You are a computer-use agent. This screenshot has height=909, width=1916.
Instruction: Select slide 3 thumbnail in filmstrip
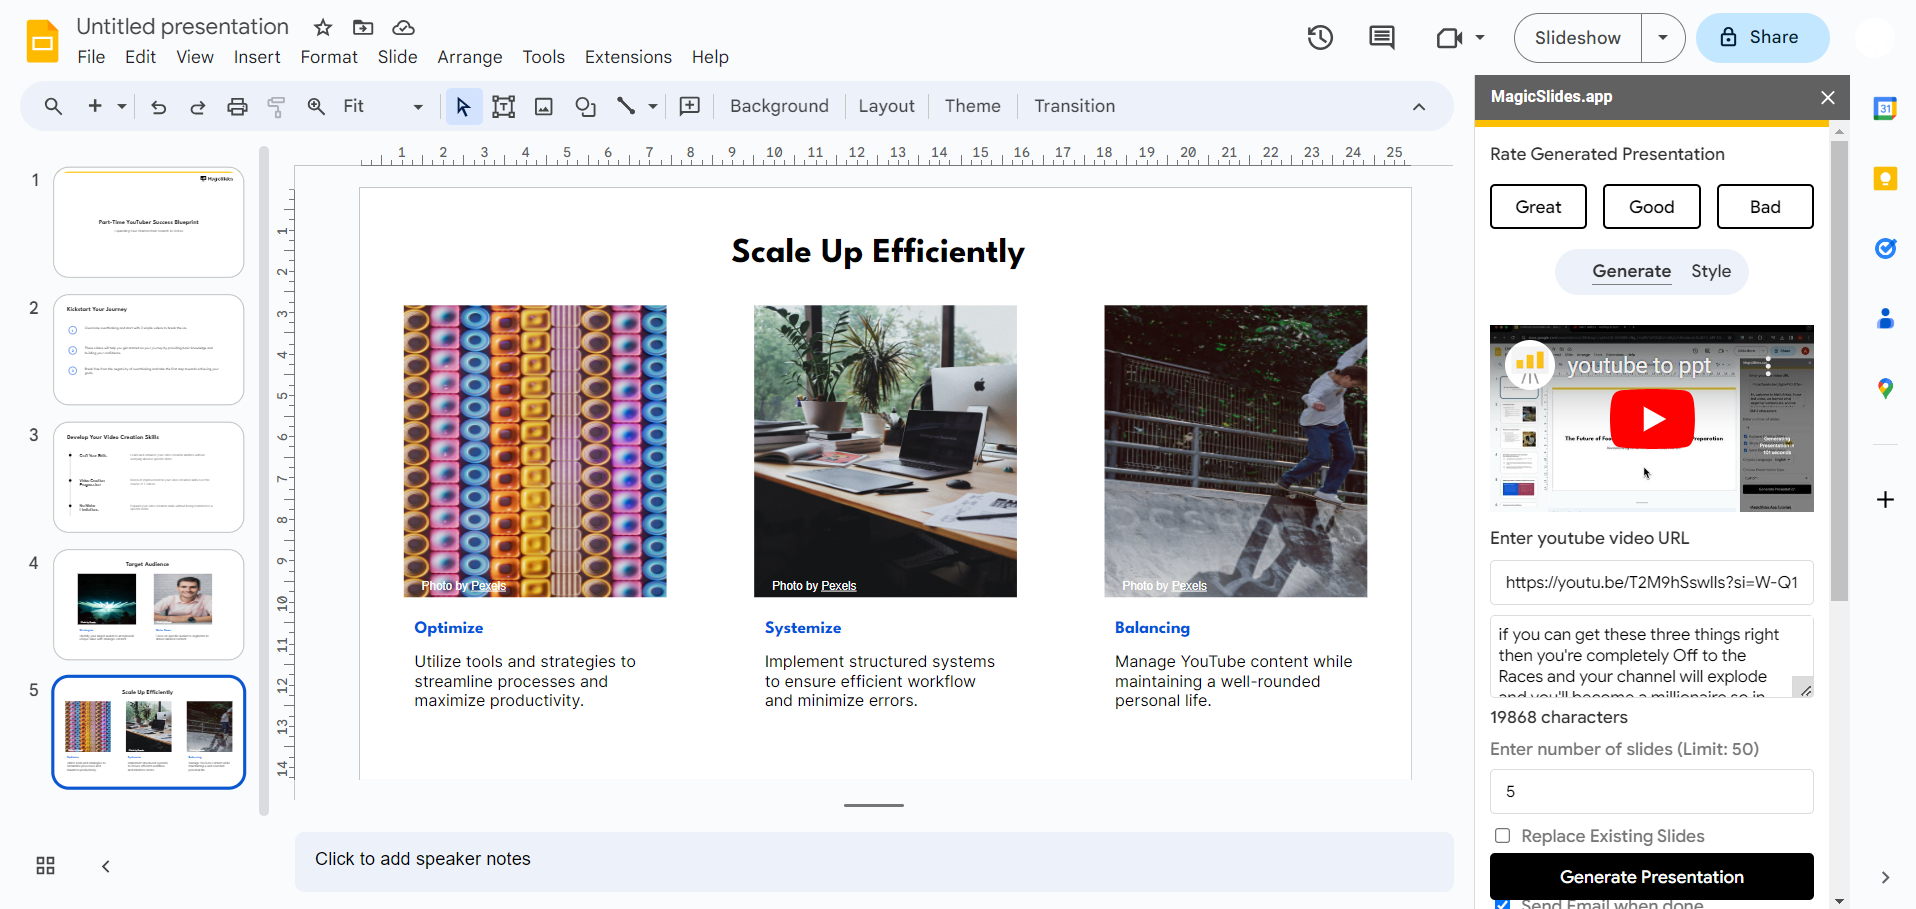click(x=149, y=477)
